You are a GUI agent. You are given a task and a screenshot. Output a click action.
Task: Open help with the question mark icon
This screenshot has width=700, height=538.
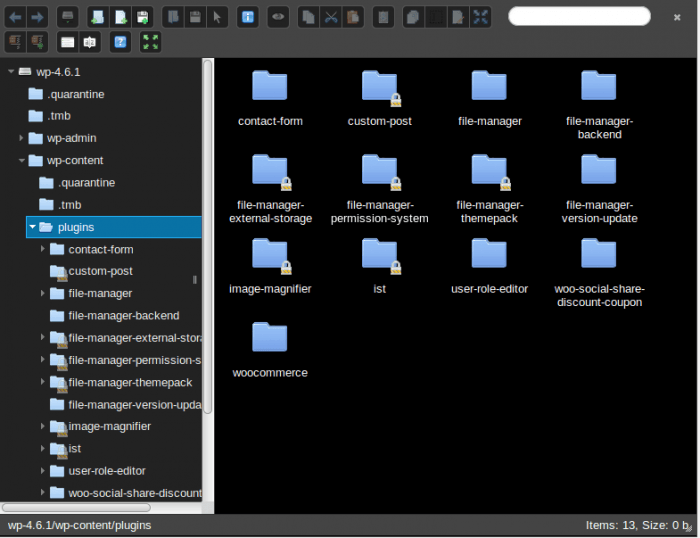tap(120, 42)
